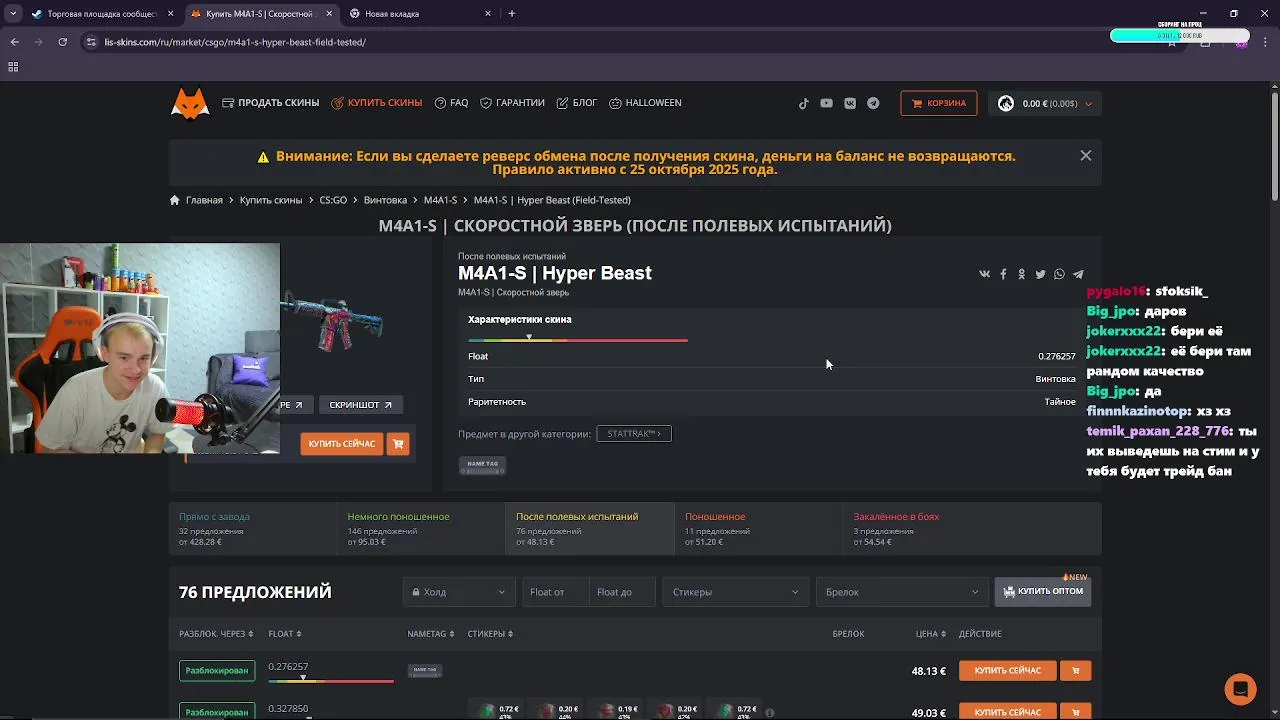Sort offers by Float column

[x=285, y=634]
